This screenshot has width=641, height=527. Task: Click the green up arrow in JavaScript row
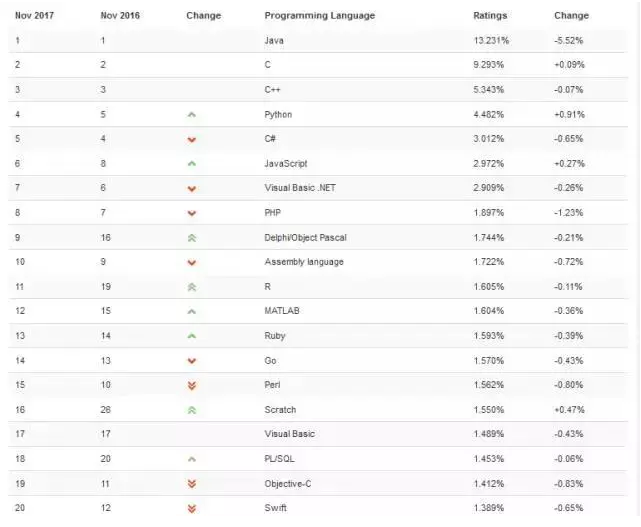(191, 164)
